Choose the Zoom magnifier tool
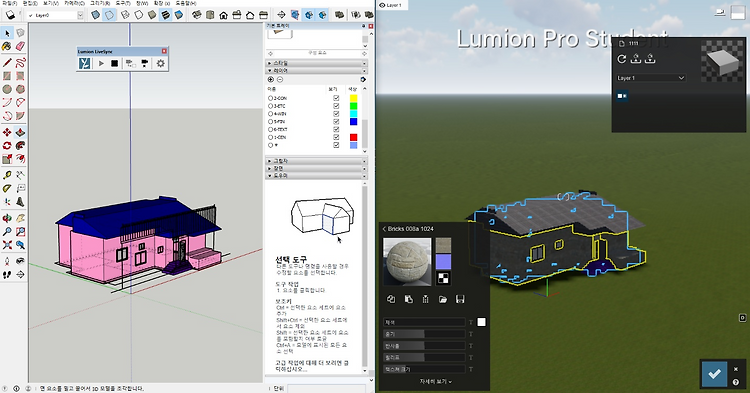The width and height of the screenshot is (750, 393). 7,232
